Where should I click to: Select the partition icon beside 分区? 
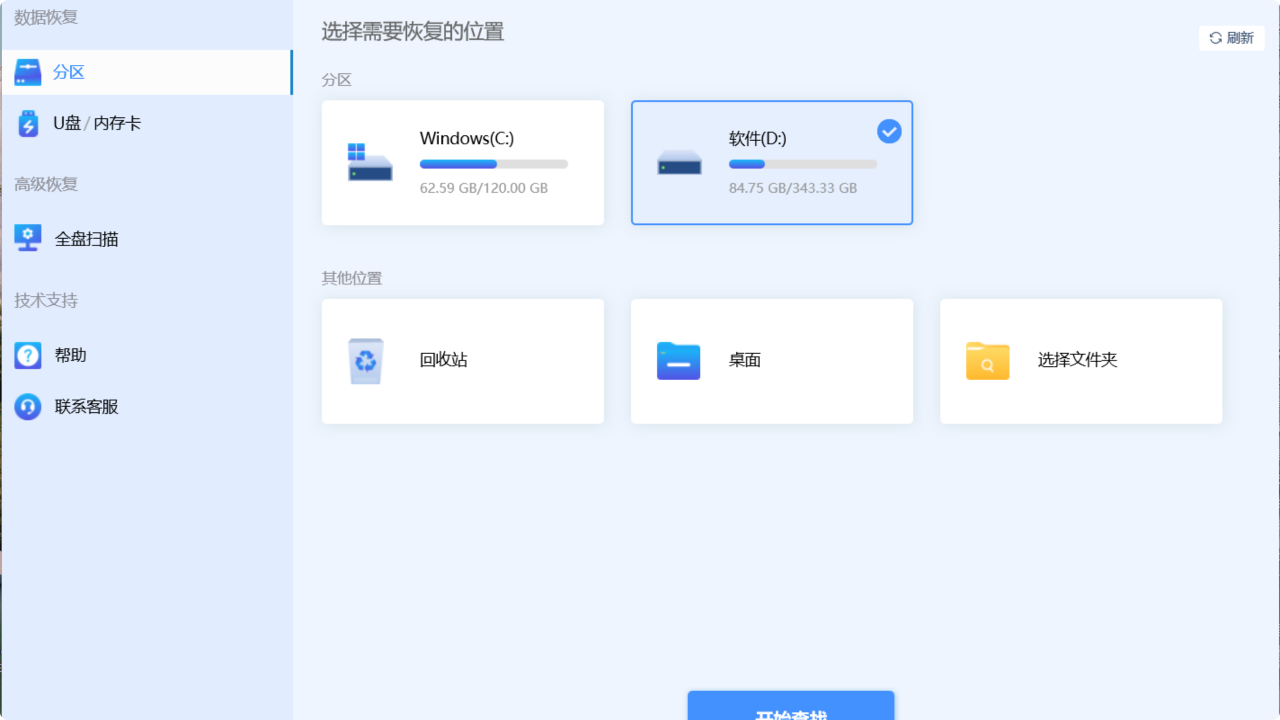(27, 71)
